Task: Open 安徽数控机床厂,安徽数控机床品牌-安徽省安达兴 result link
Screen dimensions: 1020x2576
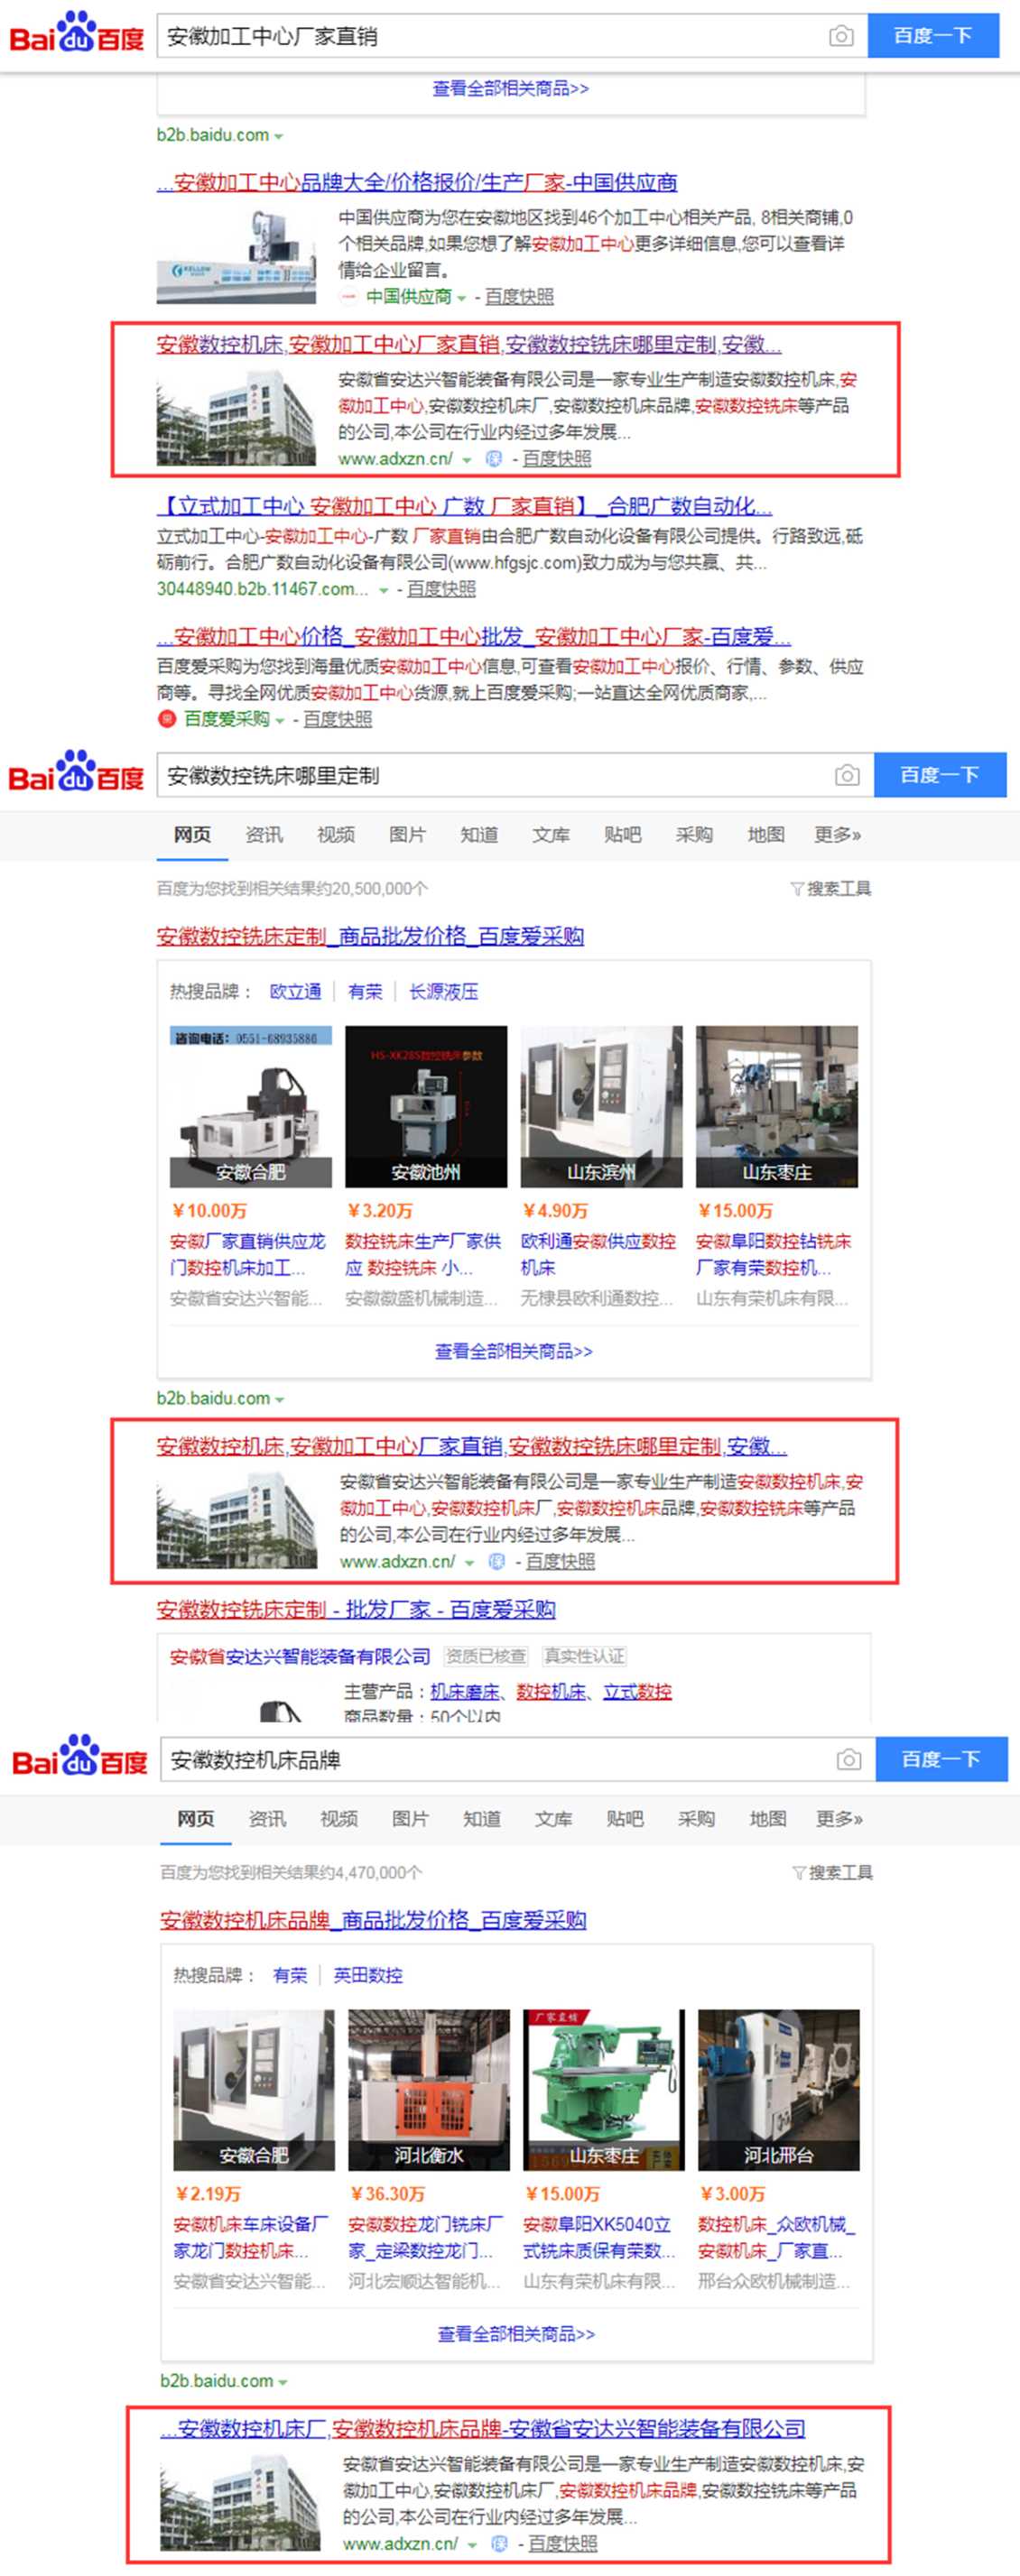Action: click(x=483, y=2428)
